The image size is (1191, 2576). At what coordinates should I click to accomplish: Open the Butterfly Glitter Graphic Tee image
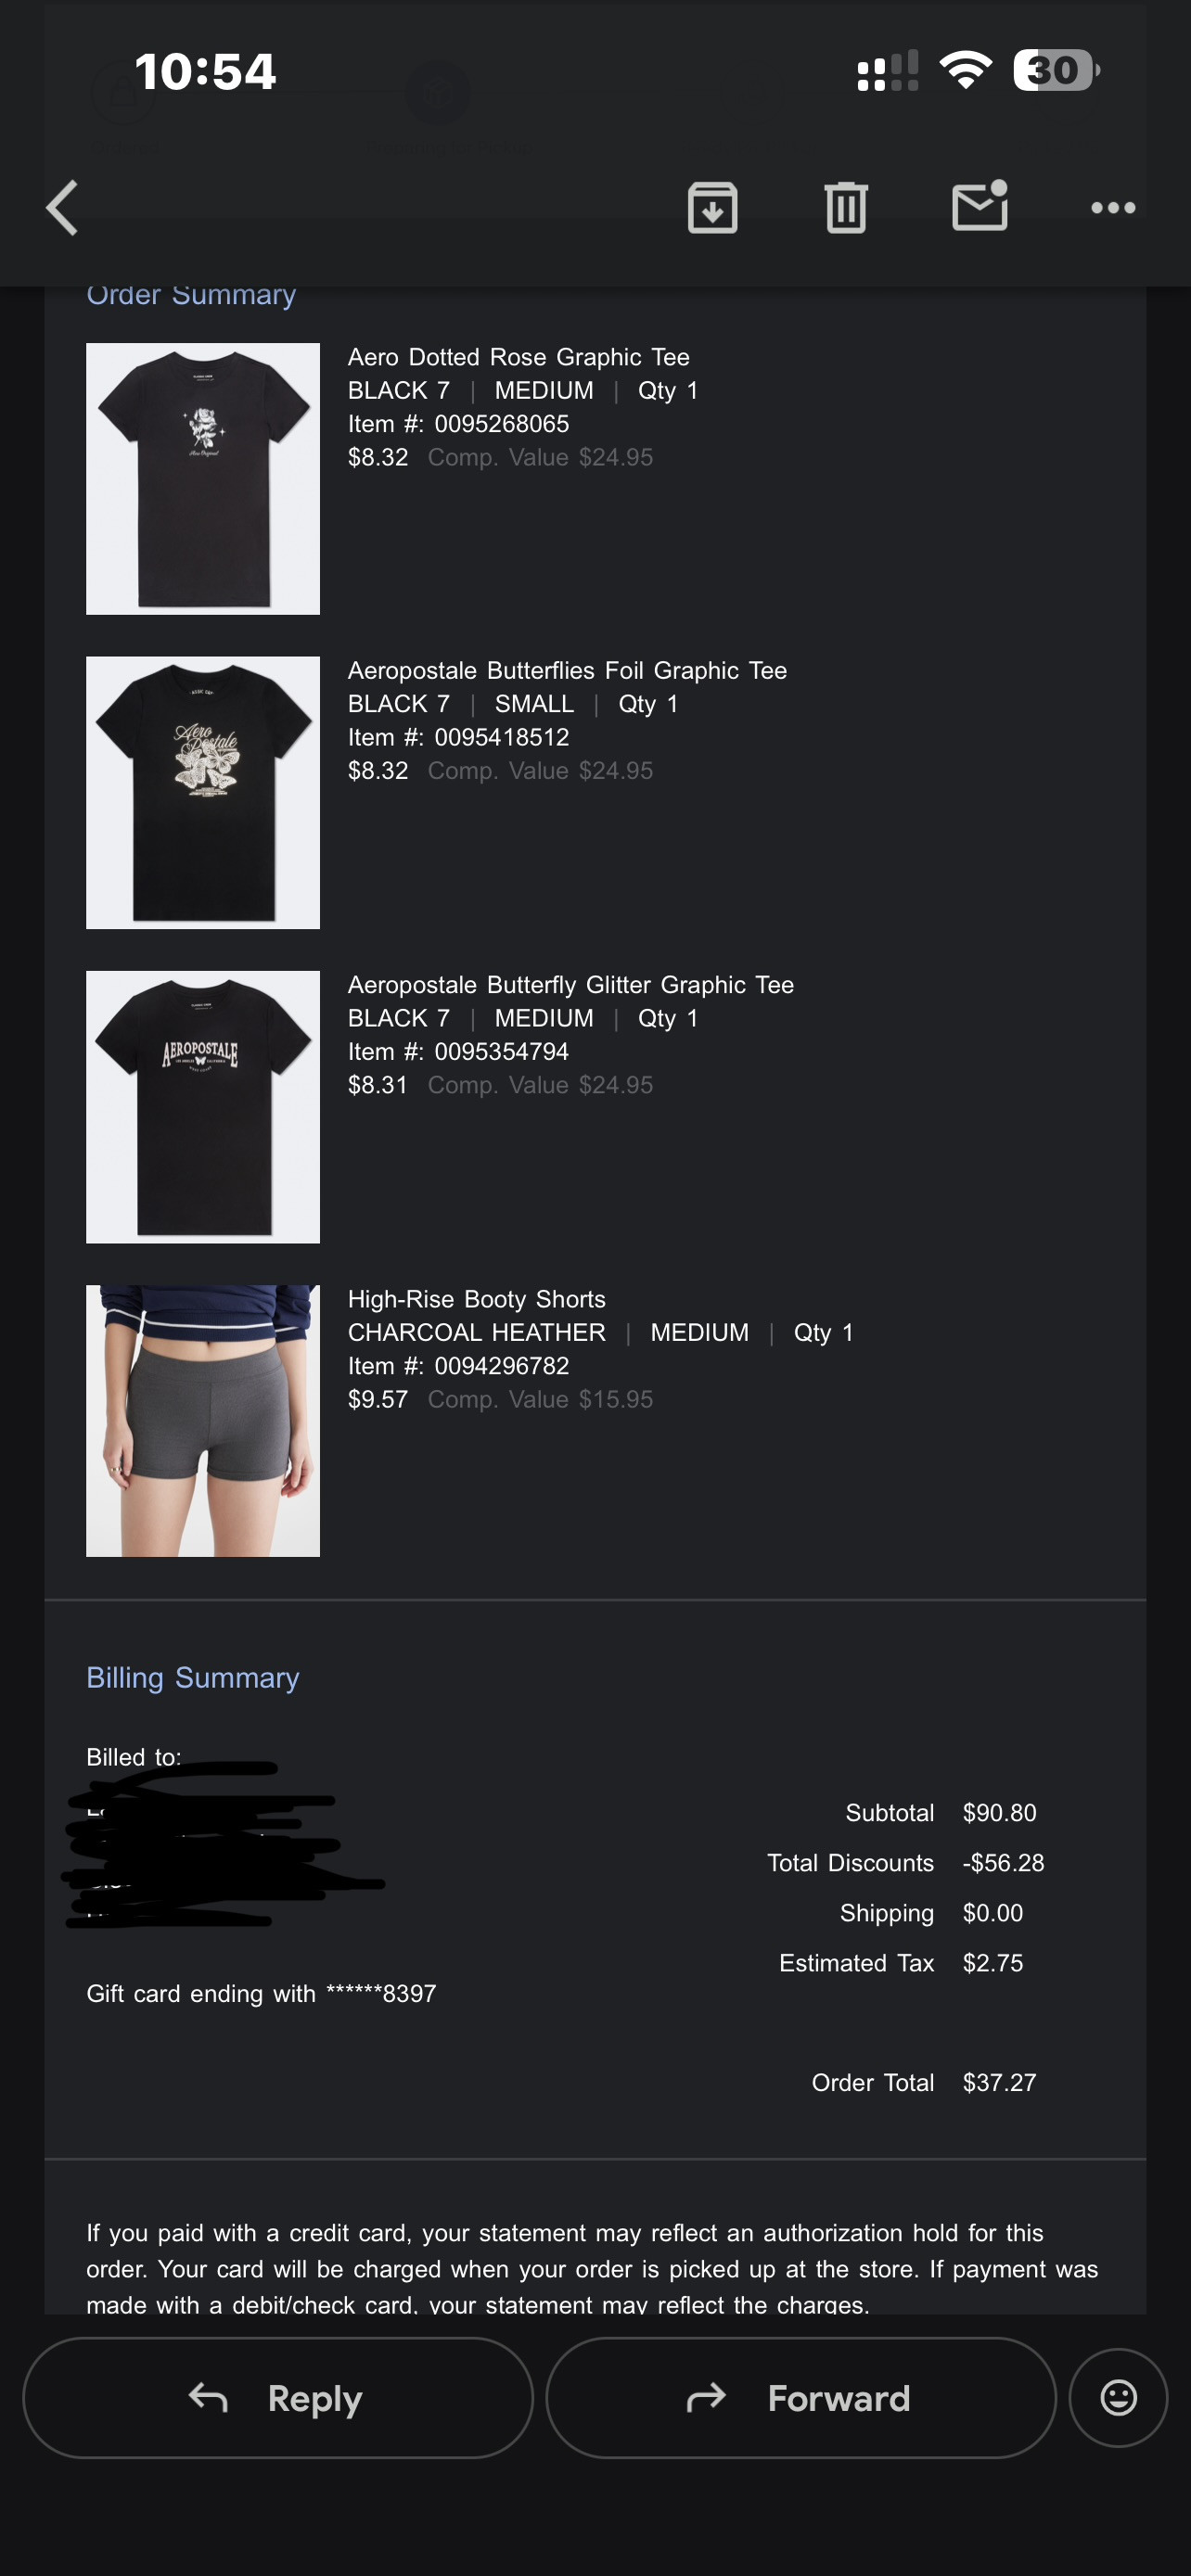click(x=203, y=1107)
